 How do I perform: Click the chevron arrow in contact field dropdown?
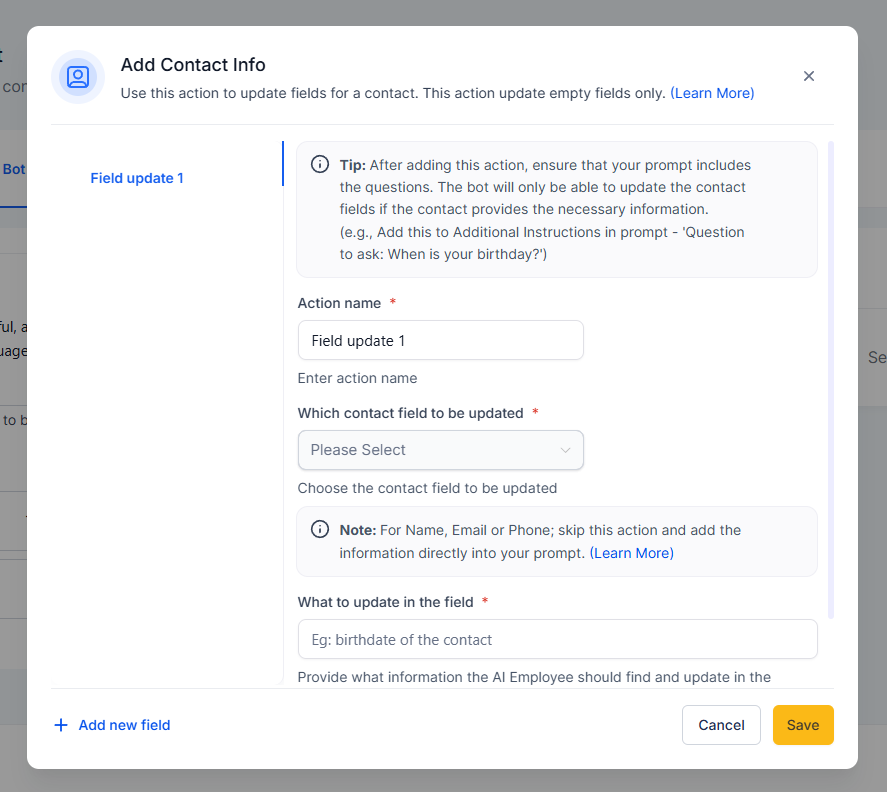coord(565,450)
